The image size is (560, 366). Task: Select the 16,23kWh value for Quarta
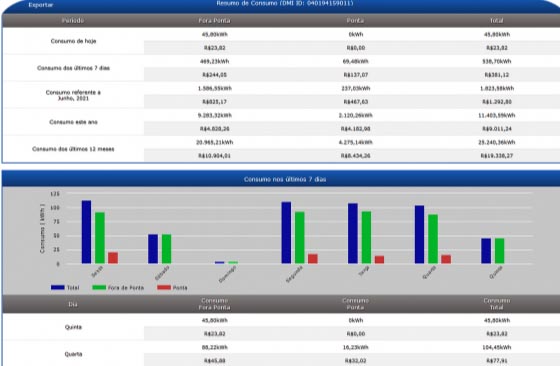pos(356,347)
